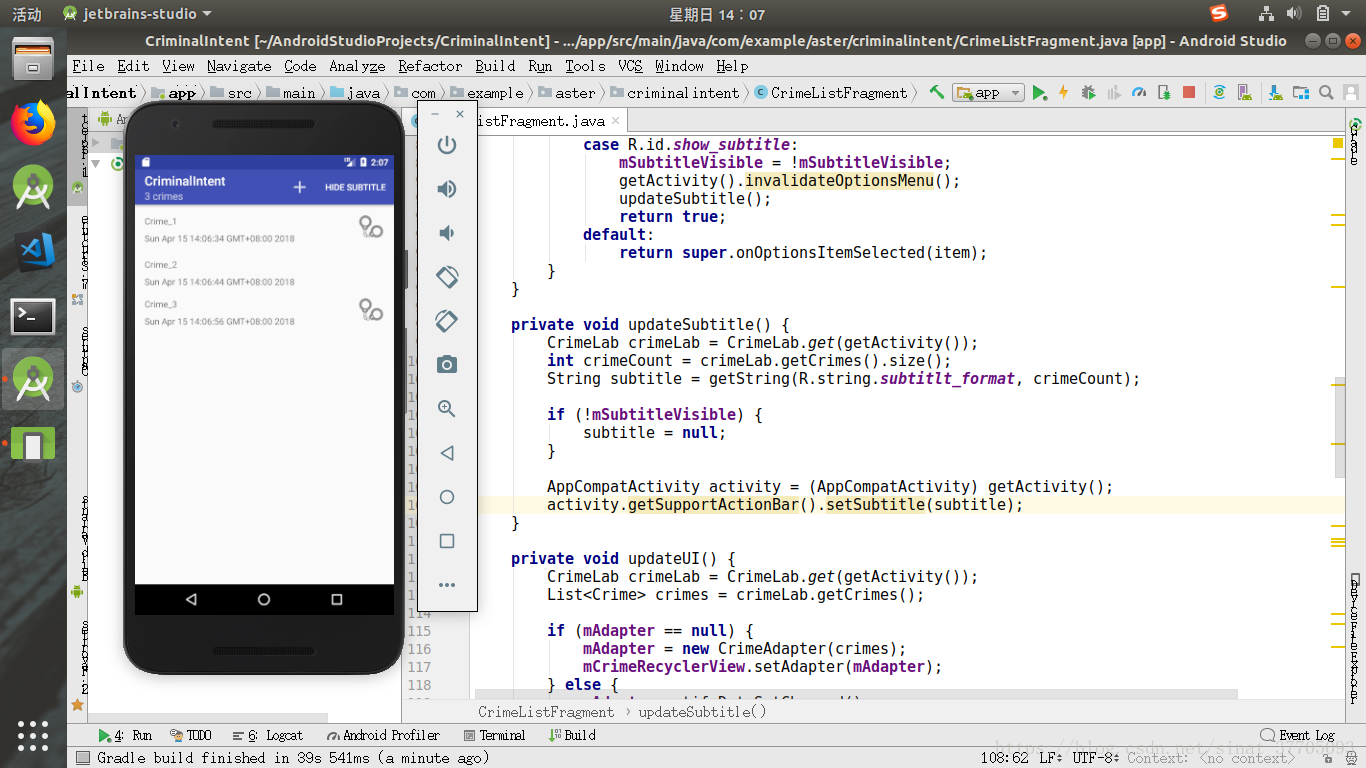Open the app run configuration dropdown
The image size is (1366, 768).
coord(988,92)
